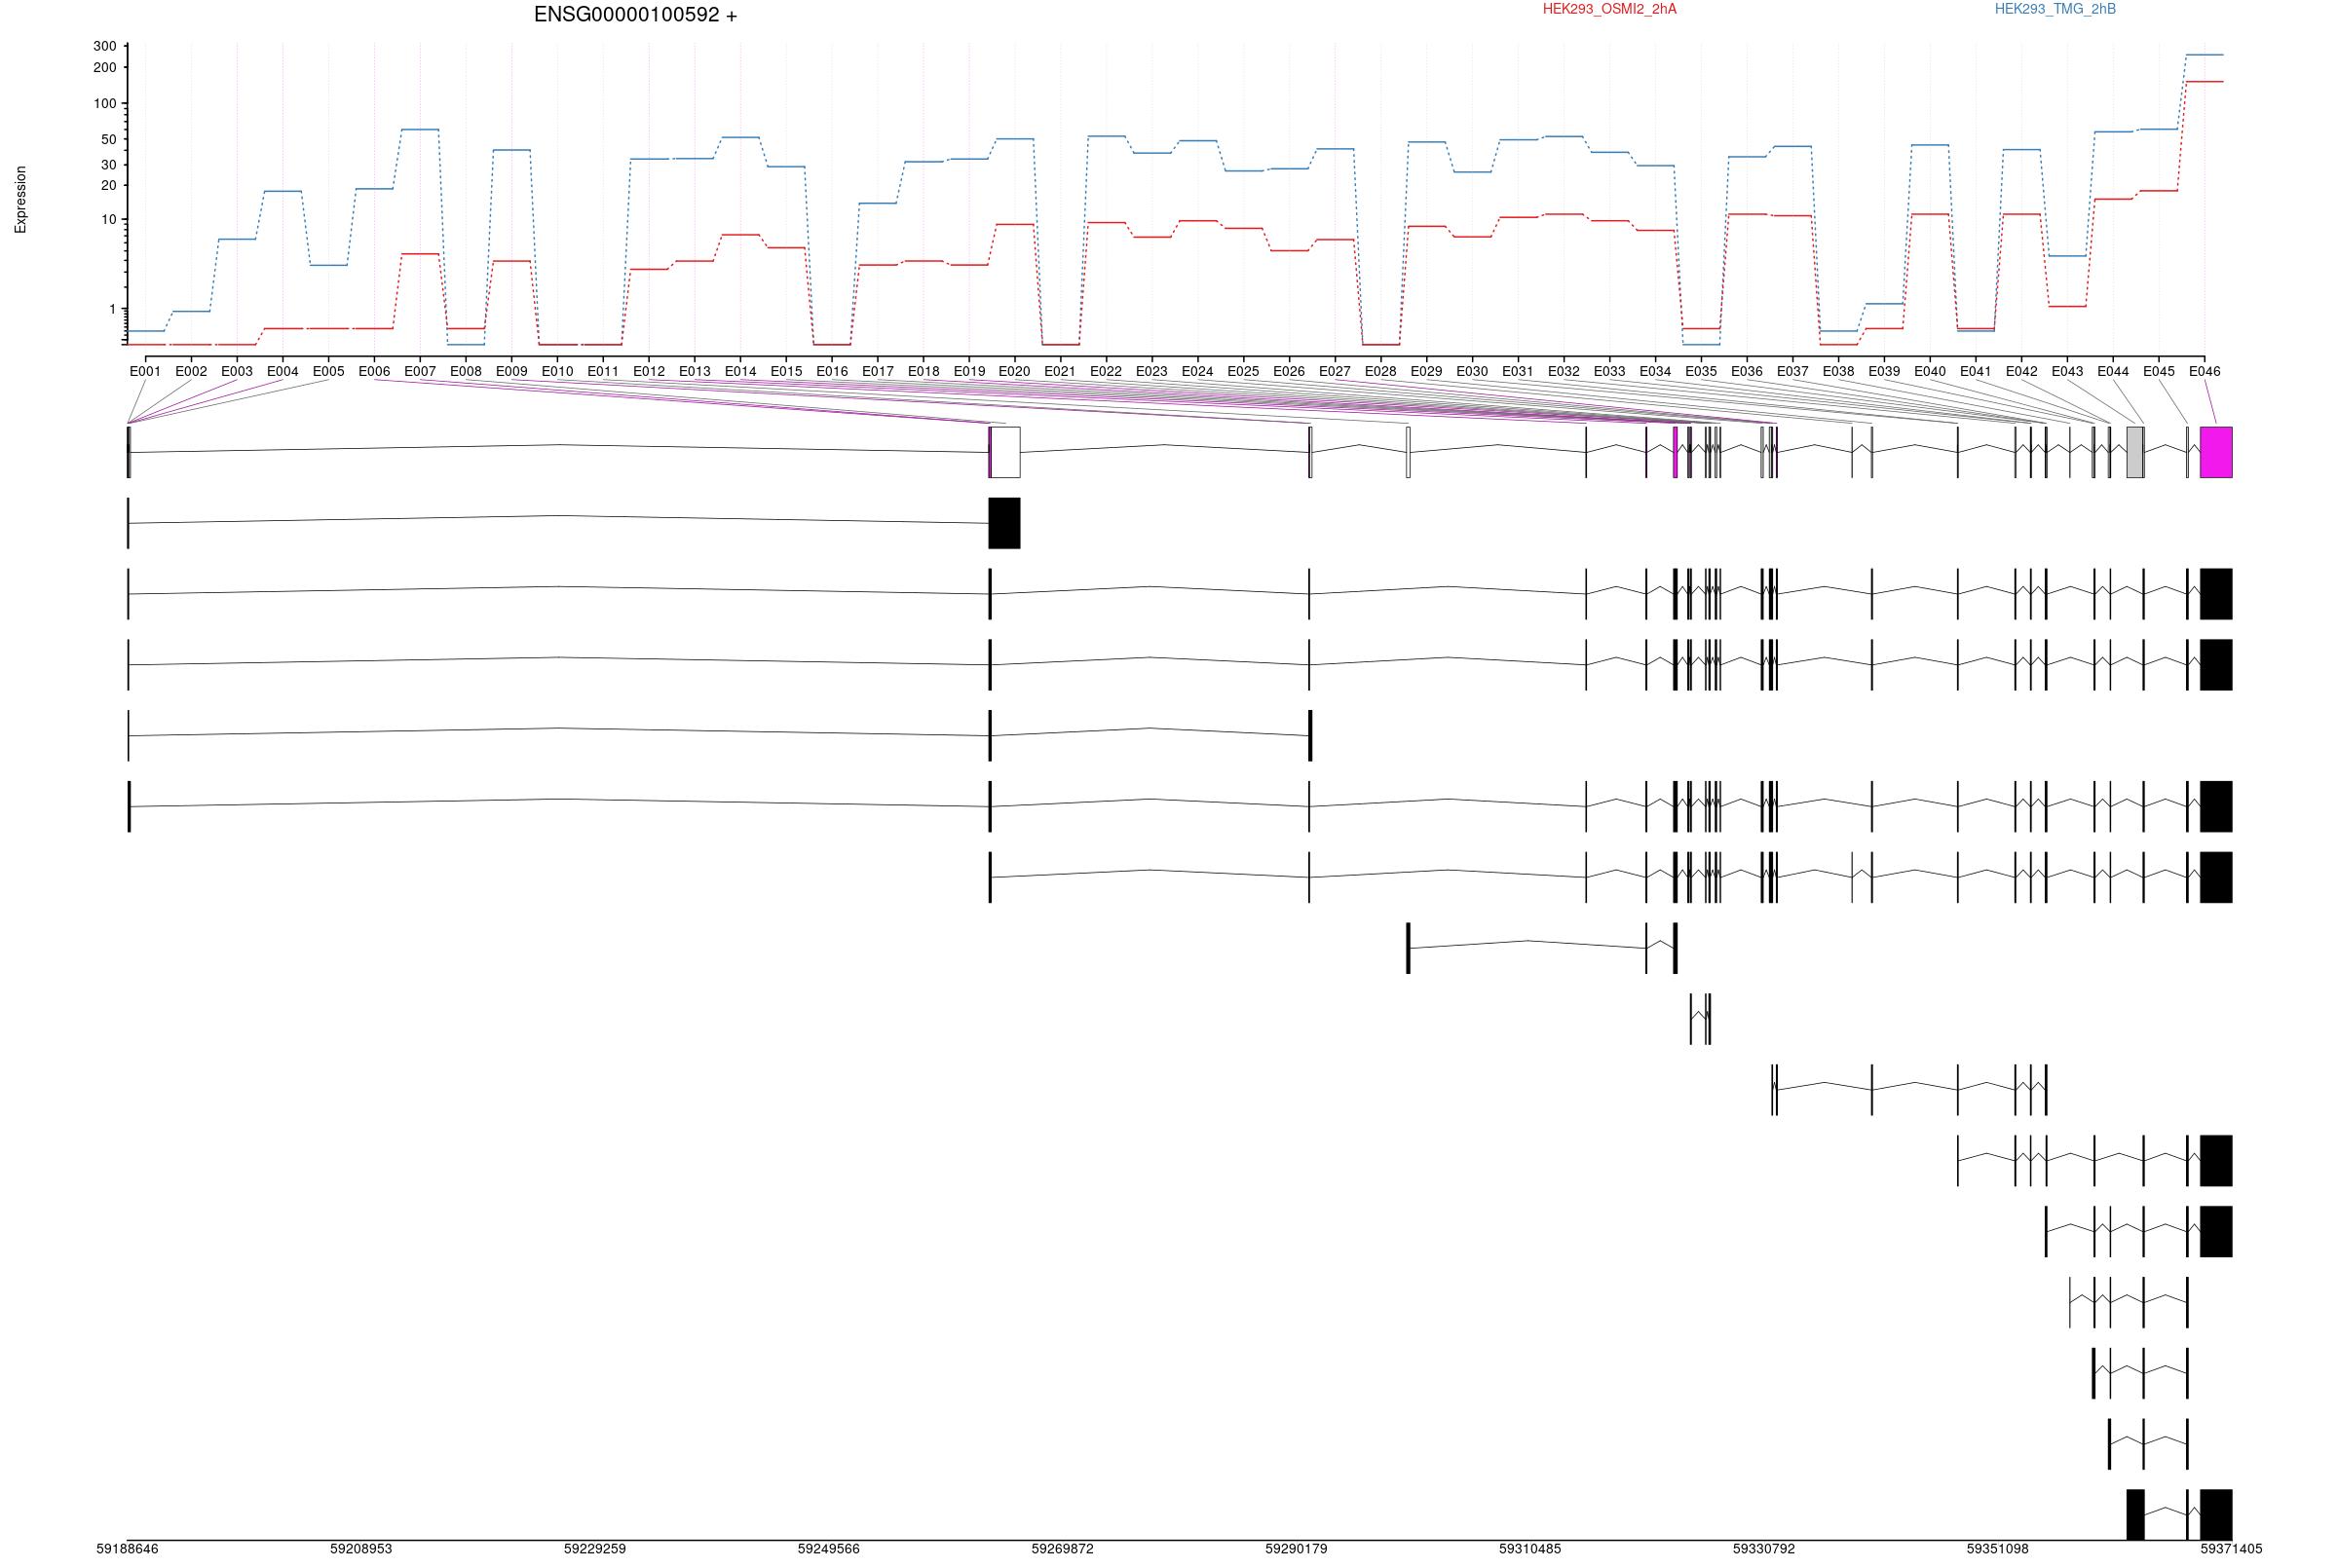The width and height of the screenshot is (2338, 1568).
Task: Click the exon label E030
Action: tap(1472, 371)
